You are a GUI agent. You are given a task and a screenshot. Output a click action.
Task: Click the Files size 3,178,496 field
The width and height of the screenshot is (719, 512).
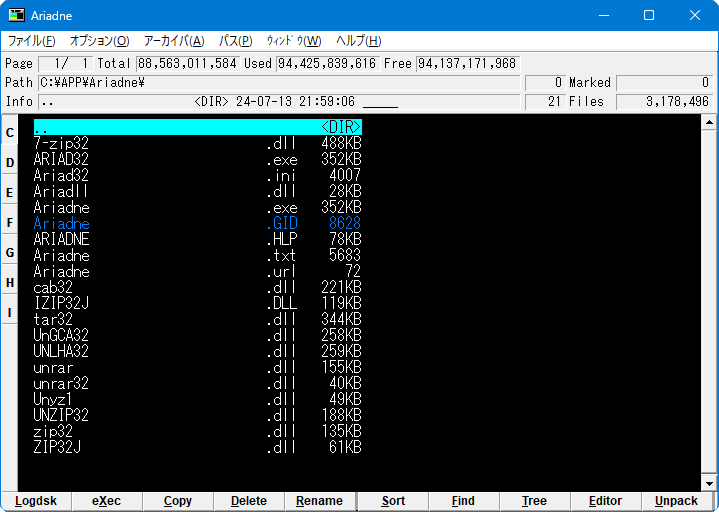coord(664,101)
